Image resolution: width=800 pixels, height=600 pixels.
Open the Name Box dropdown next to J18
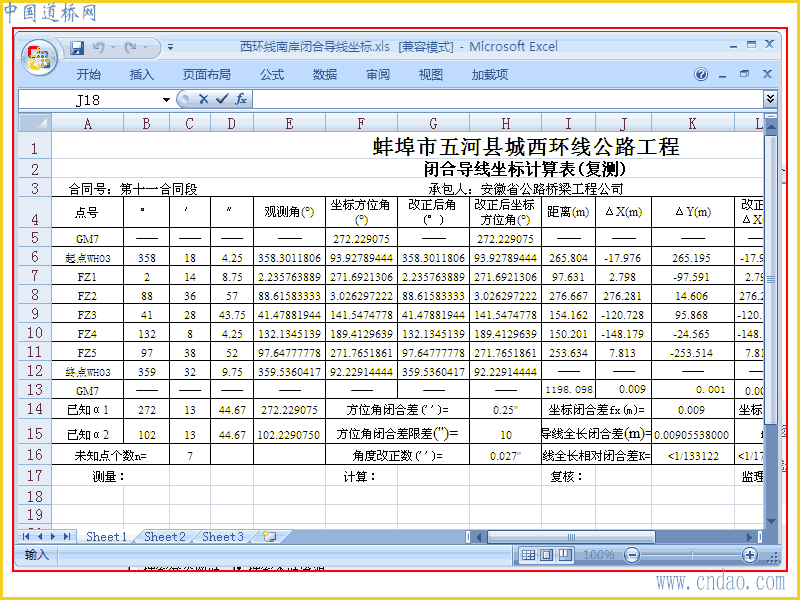pyautogui.click(x=166, y=99)
